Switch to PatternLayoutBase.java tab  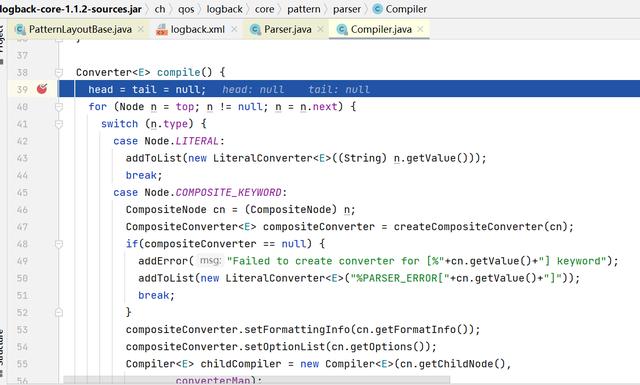coord(80,29)
